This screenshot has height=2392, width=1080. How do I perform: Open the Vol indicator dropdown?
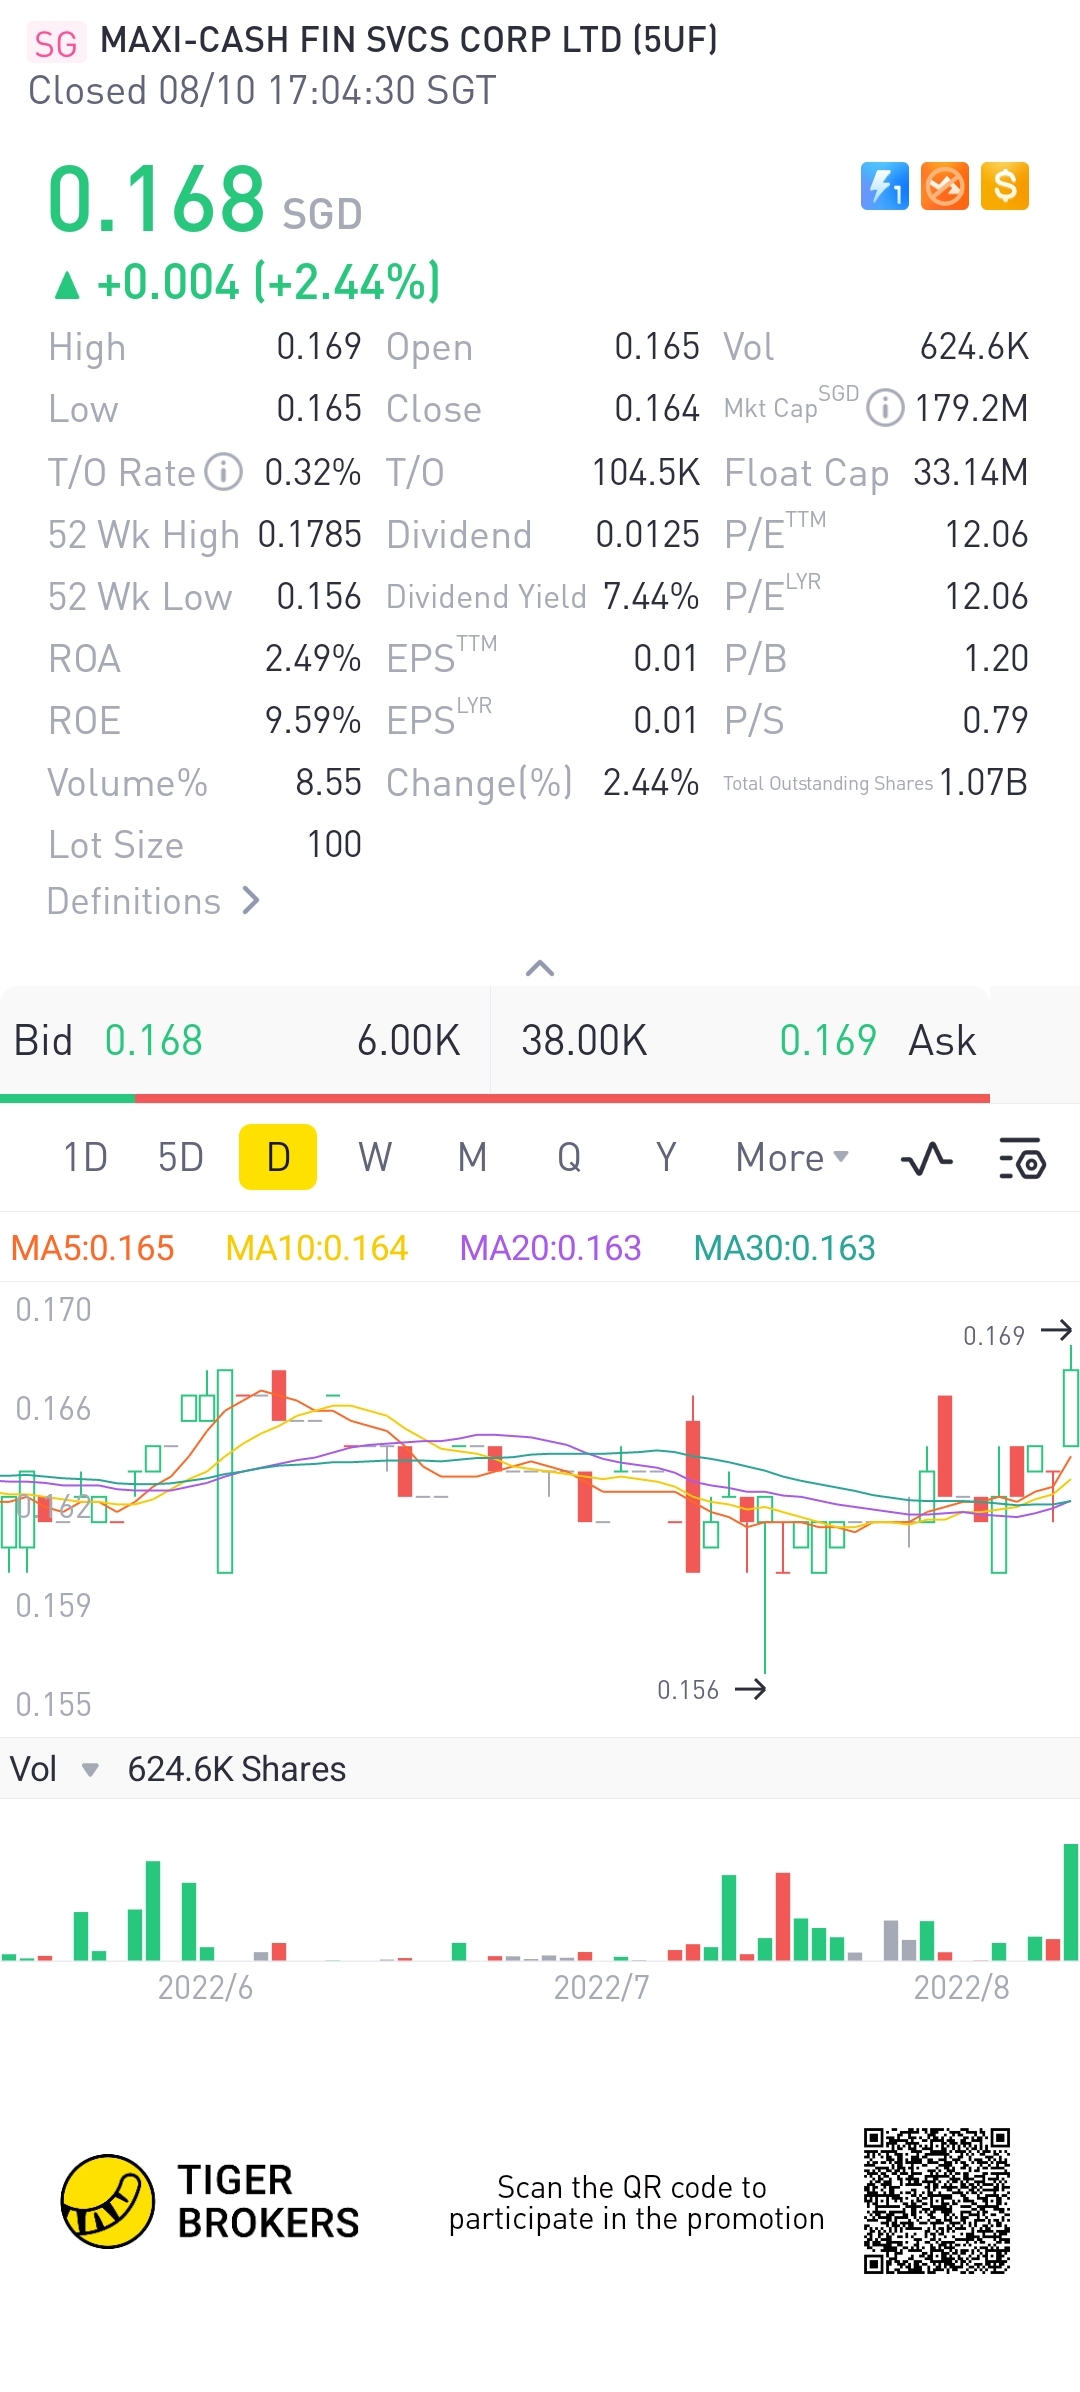pos(90,1770)
